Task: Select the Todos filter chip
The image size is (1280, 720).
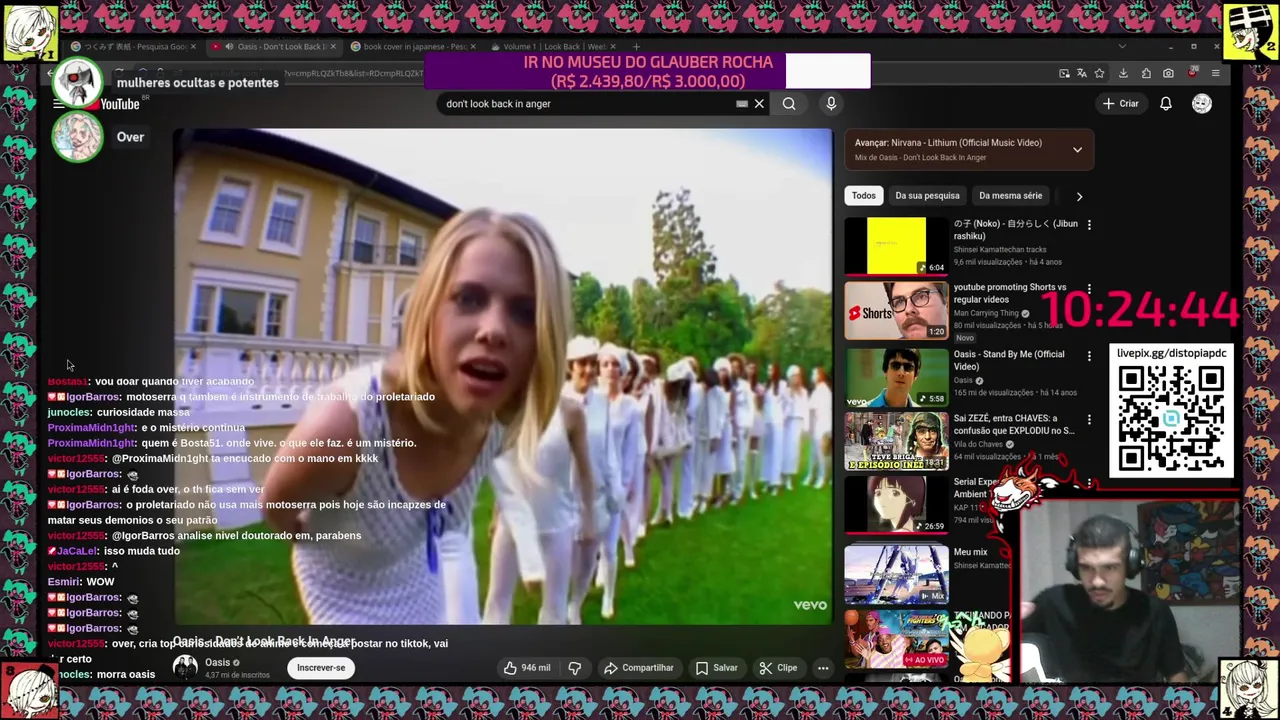Action: click(863, 196)
